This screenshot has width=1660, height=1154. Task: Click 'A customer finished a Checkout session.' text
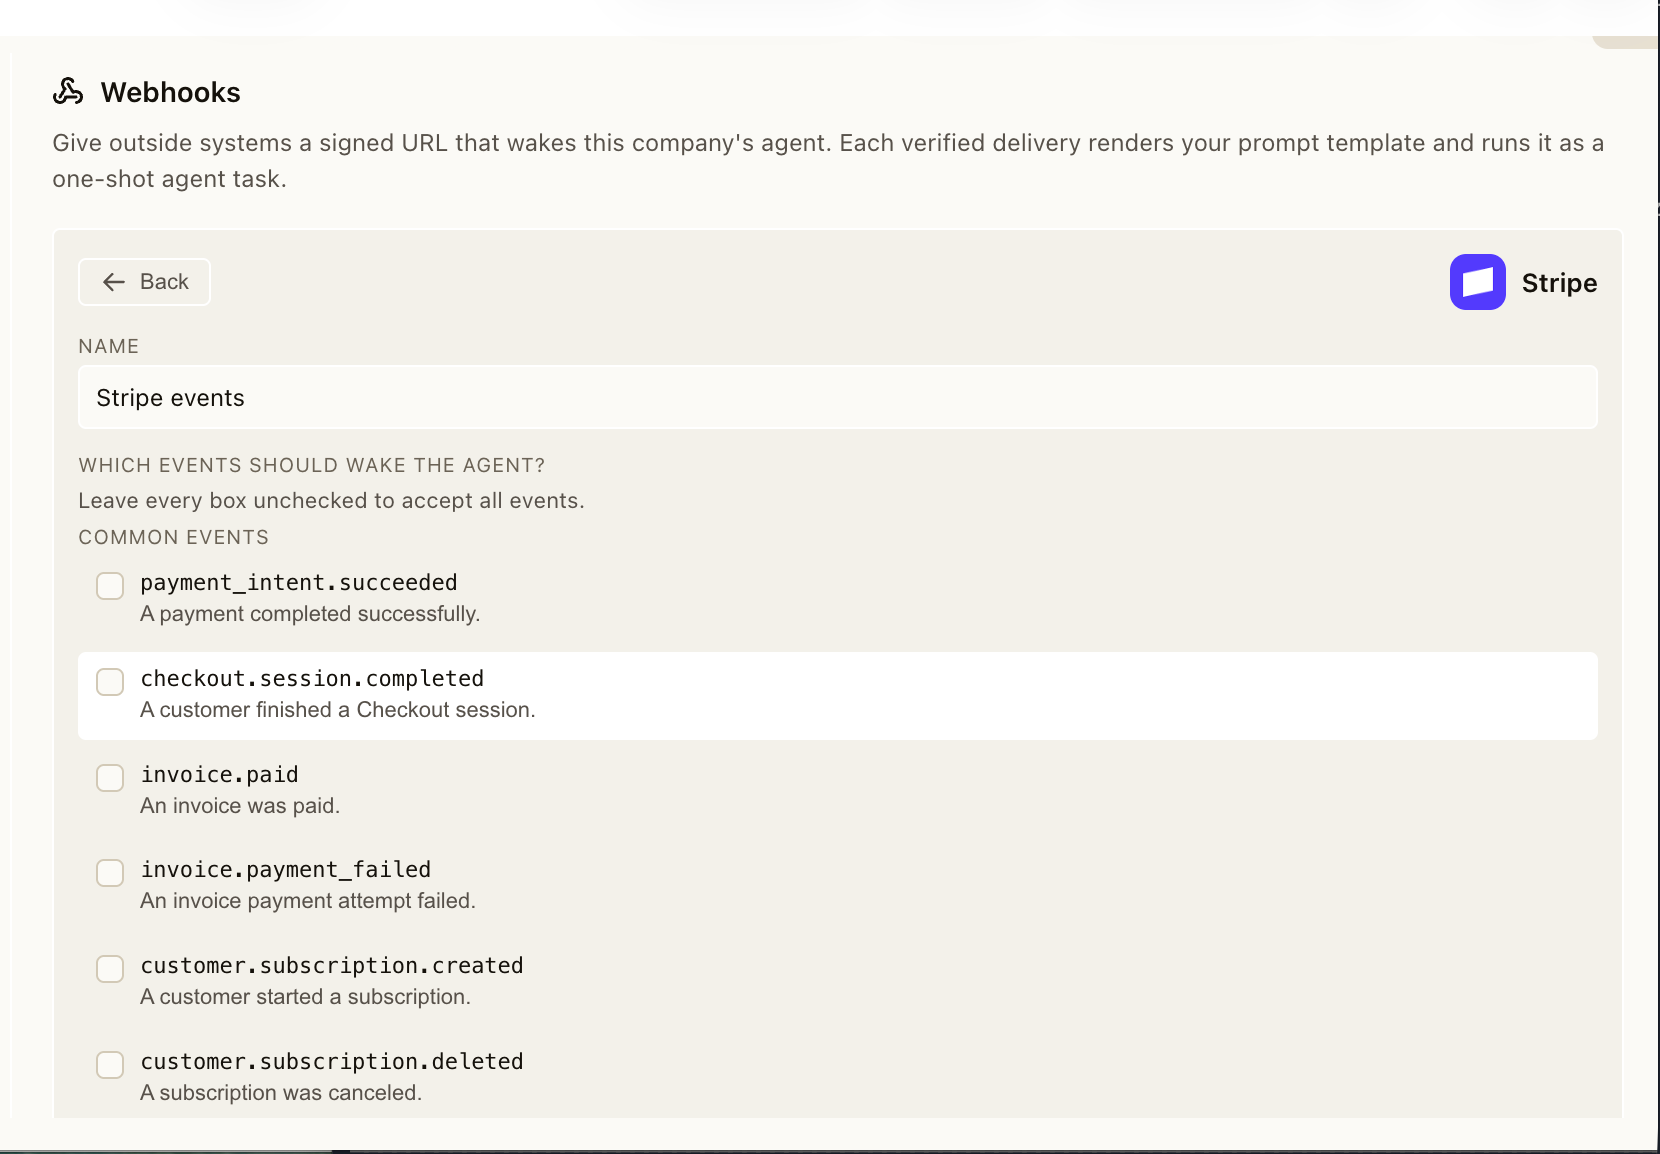[x=338, y=710]
